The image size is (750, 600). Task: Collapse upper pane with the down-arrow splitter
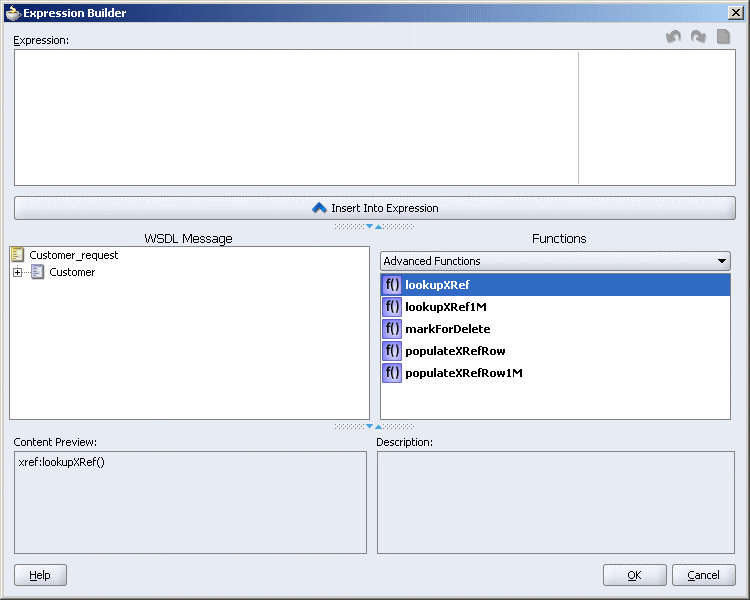[x=369, y=226]
